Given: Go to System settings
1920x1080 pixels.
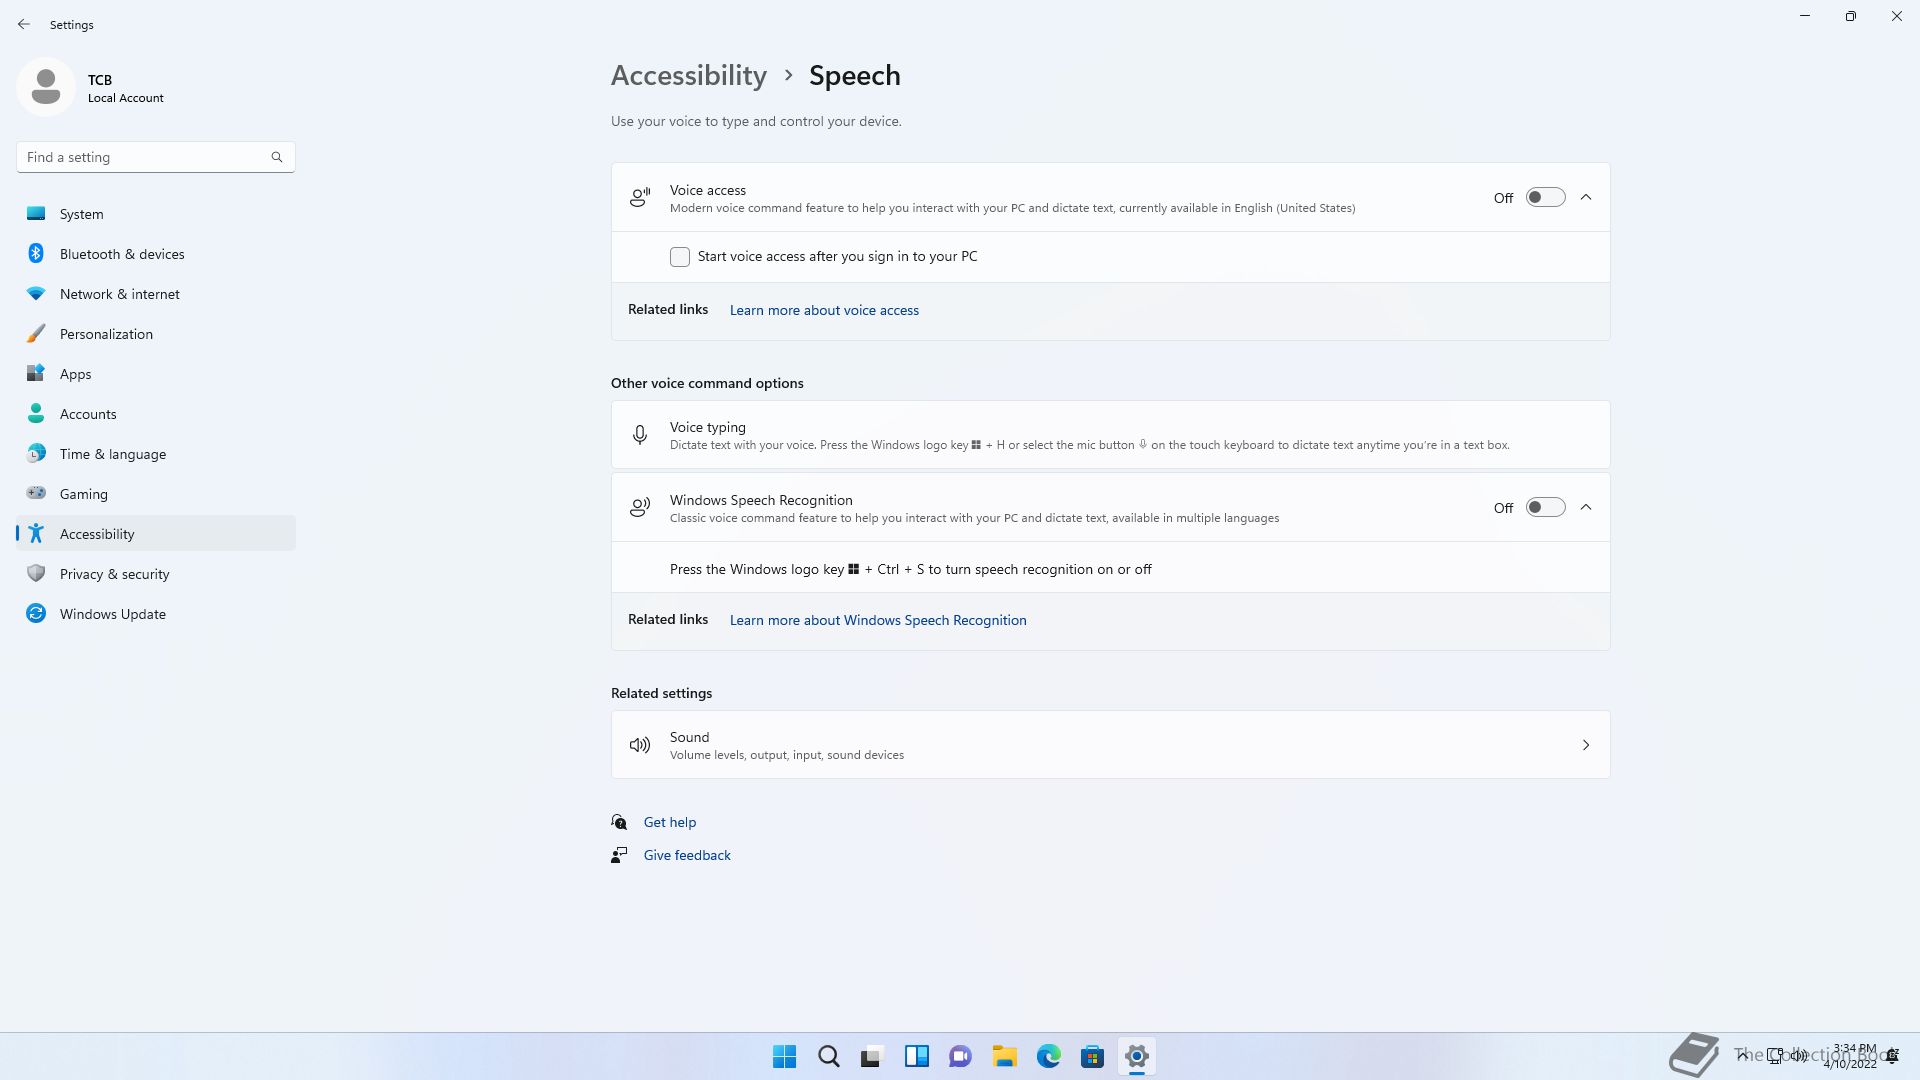Looking at the screenshot, I should [x=156, y=214].
